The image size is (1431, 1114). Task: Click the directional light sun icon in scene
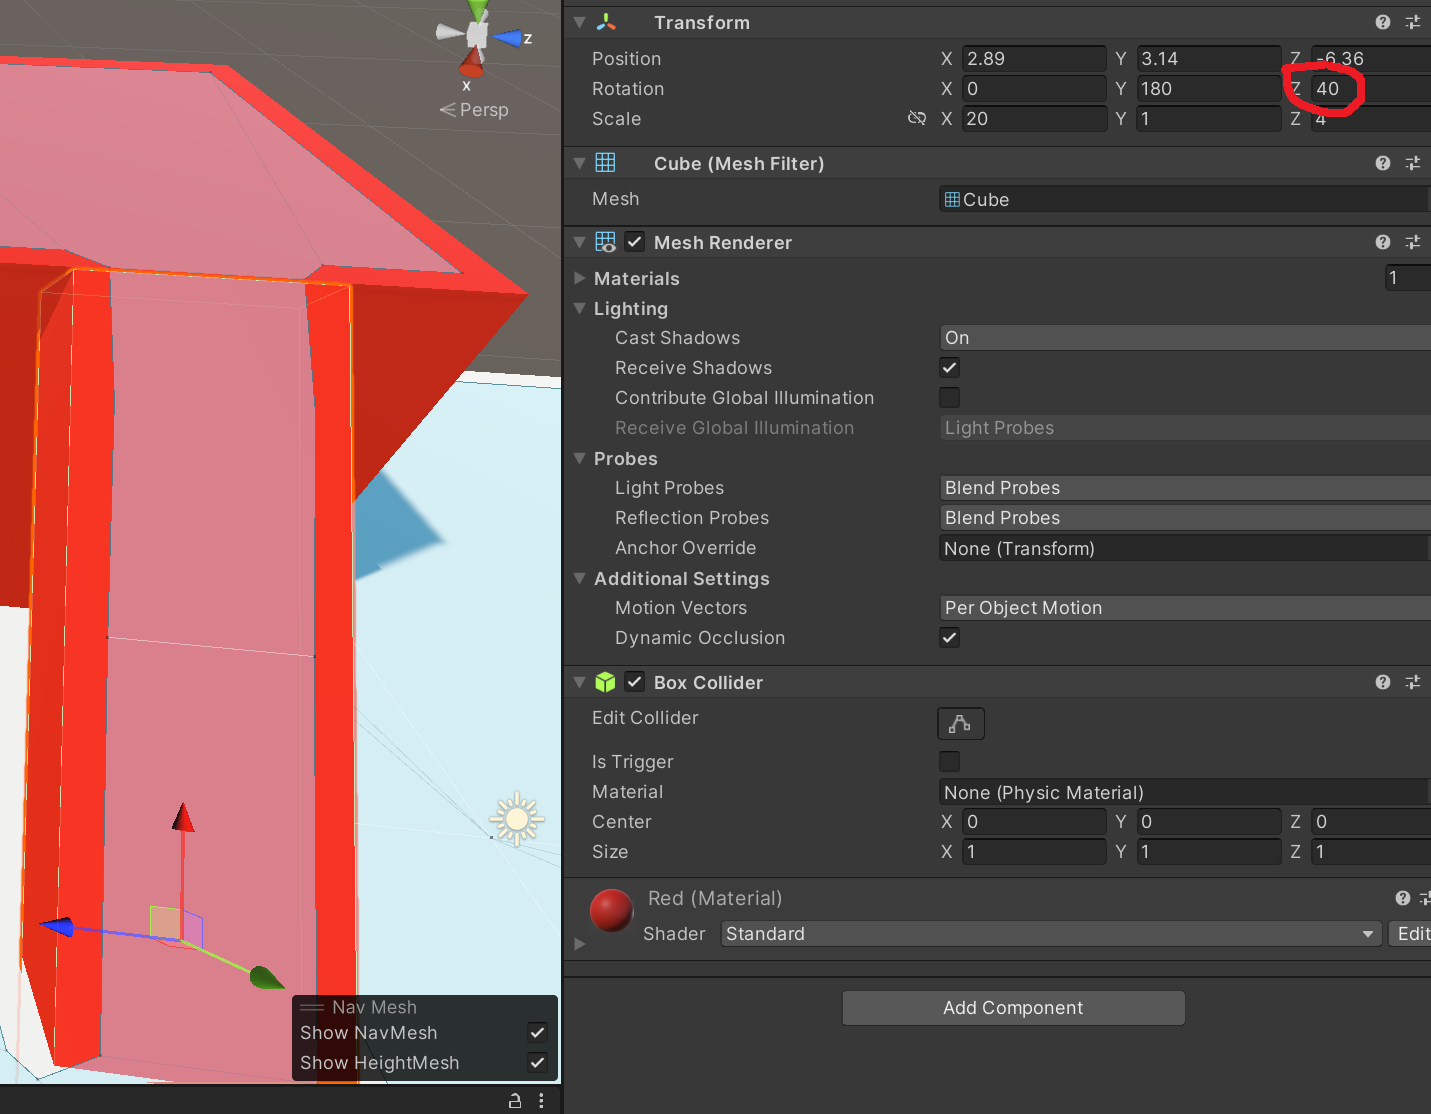click(517, 820)
